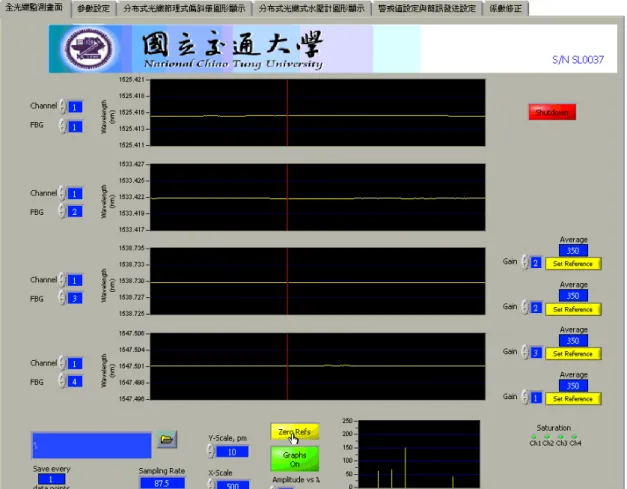Toggle the green Graphs On button
Screen dimensions: 627x489
pyautogui.click(x=295, y=459)
